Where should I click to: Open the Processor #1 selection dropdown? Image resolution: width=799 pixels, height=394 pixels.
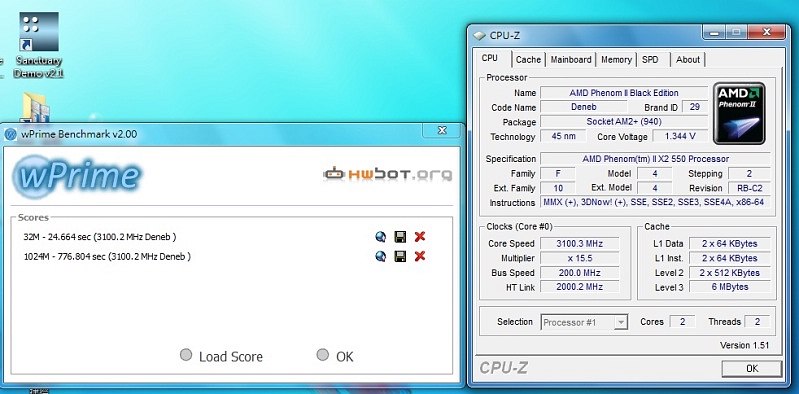tap(584, 322)
